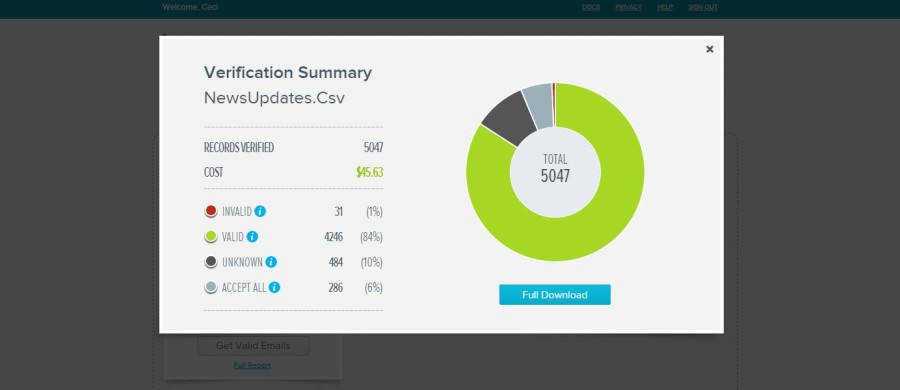Click the Get Valid Emails button
This screenshot has height=390, width=900.
[253, 346]
